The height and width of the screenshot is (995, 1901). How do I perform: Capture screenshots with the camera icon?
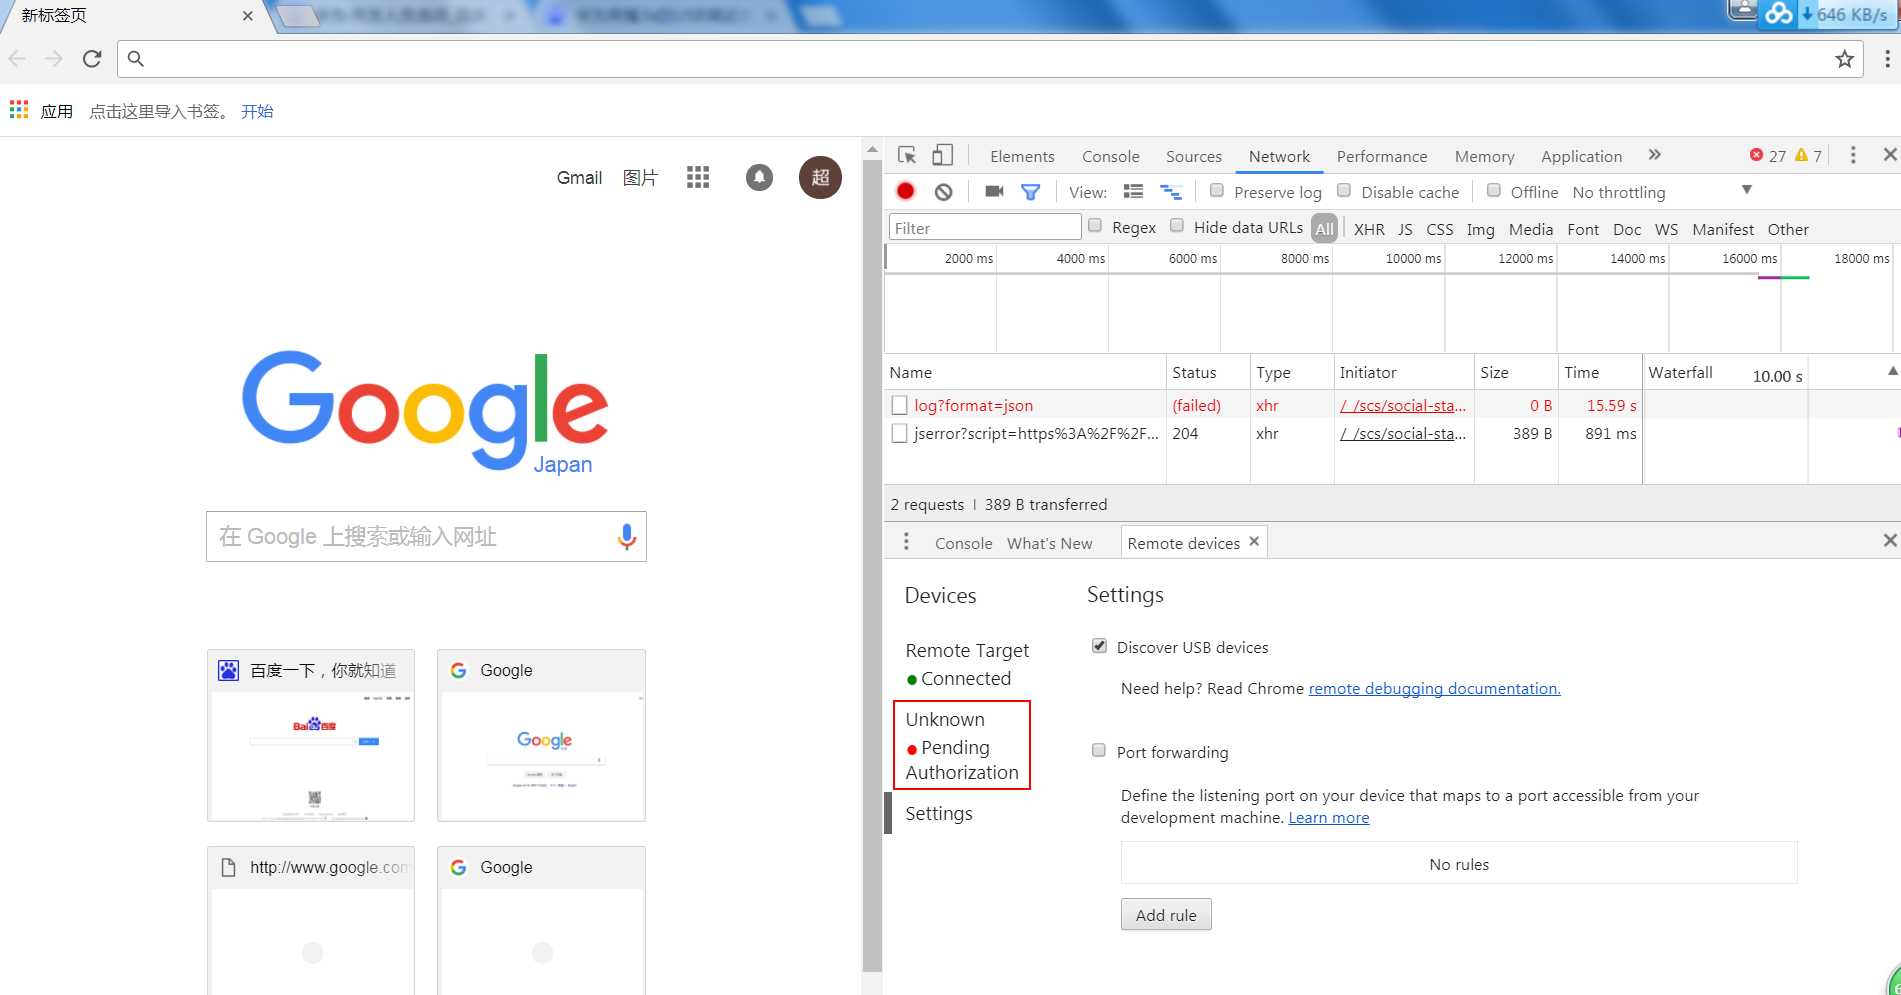pyautogui.click(x=994, y=191)
